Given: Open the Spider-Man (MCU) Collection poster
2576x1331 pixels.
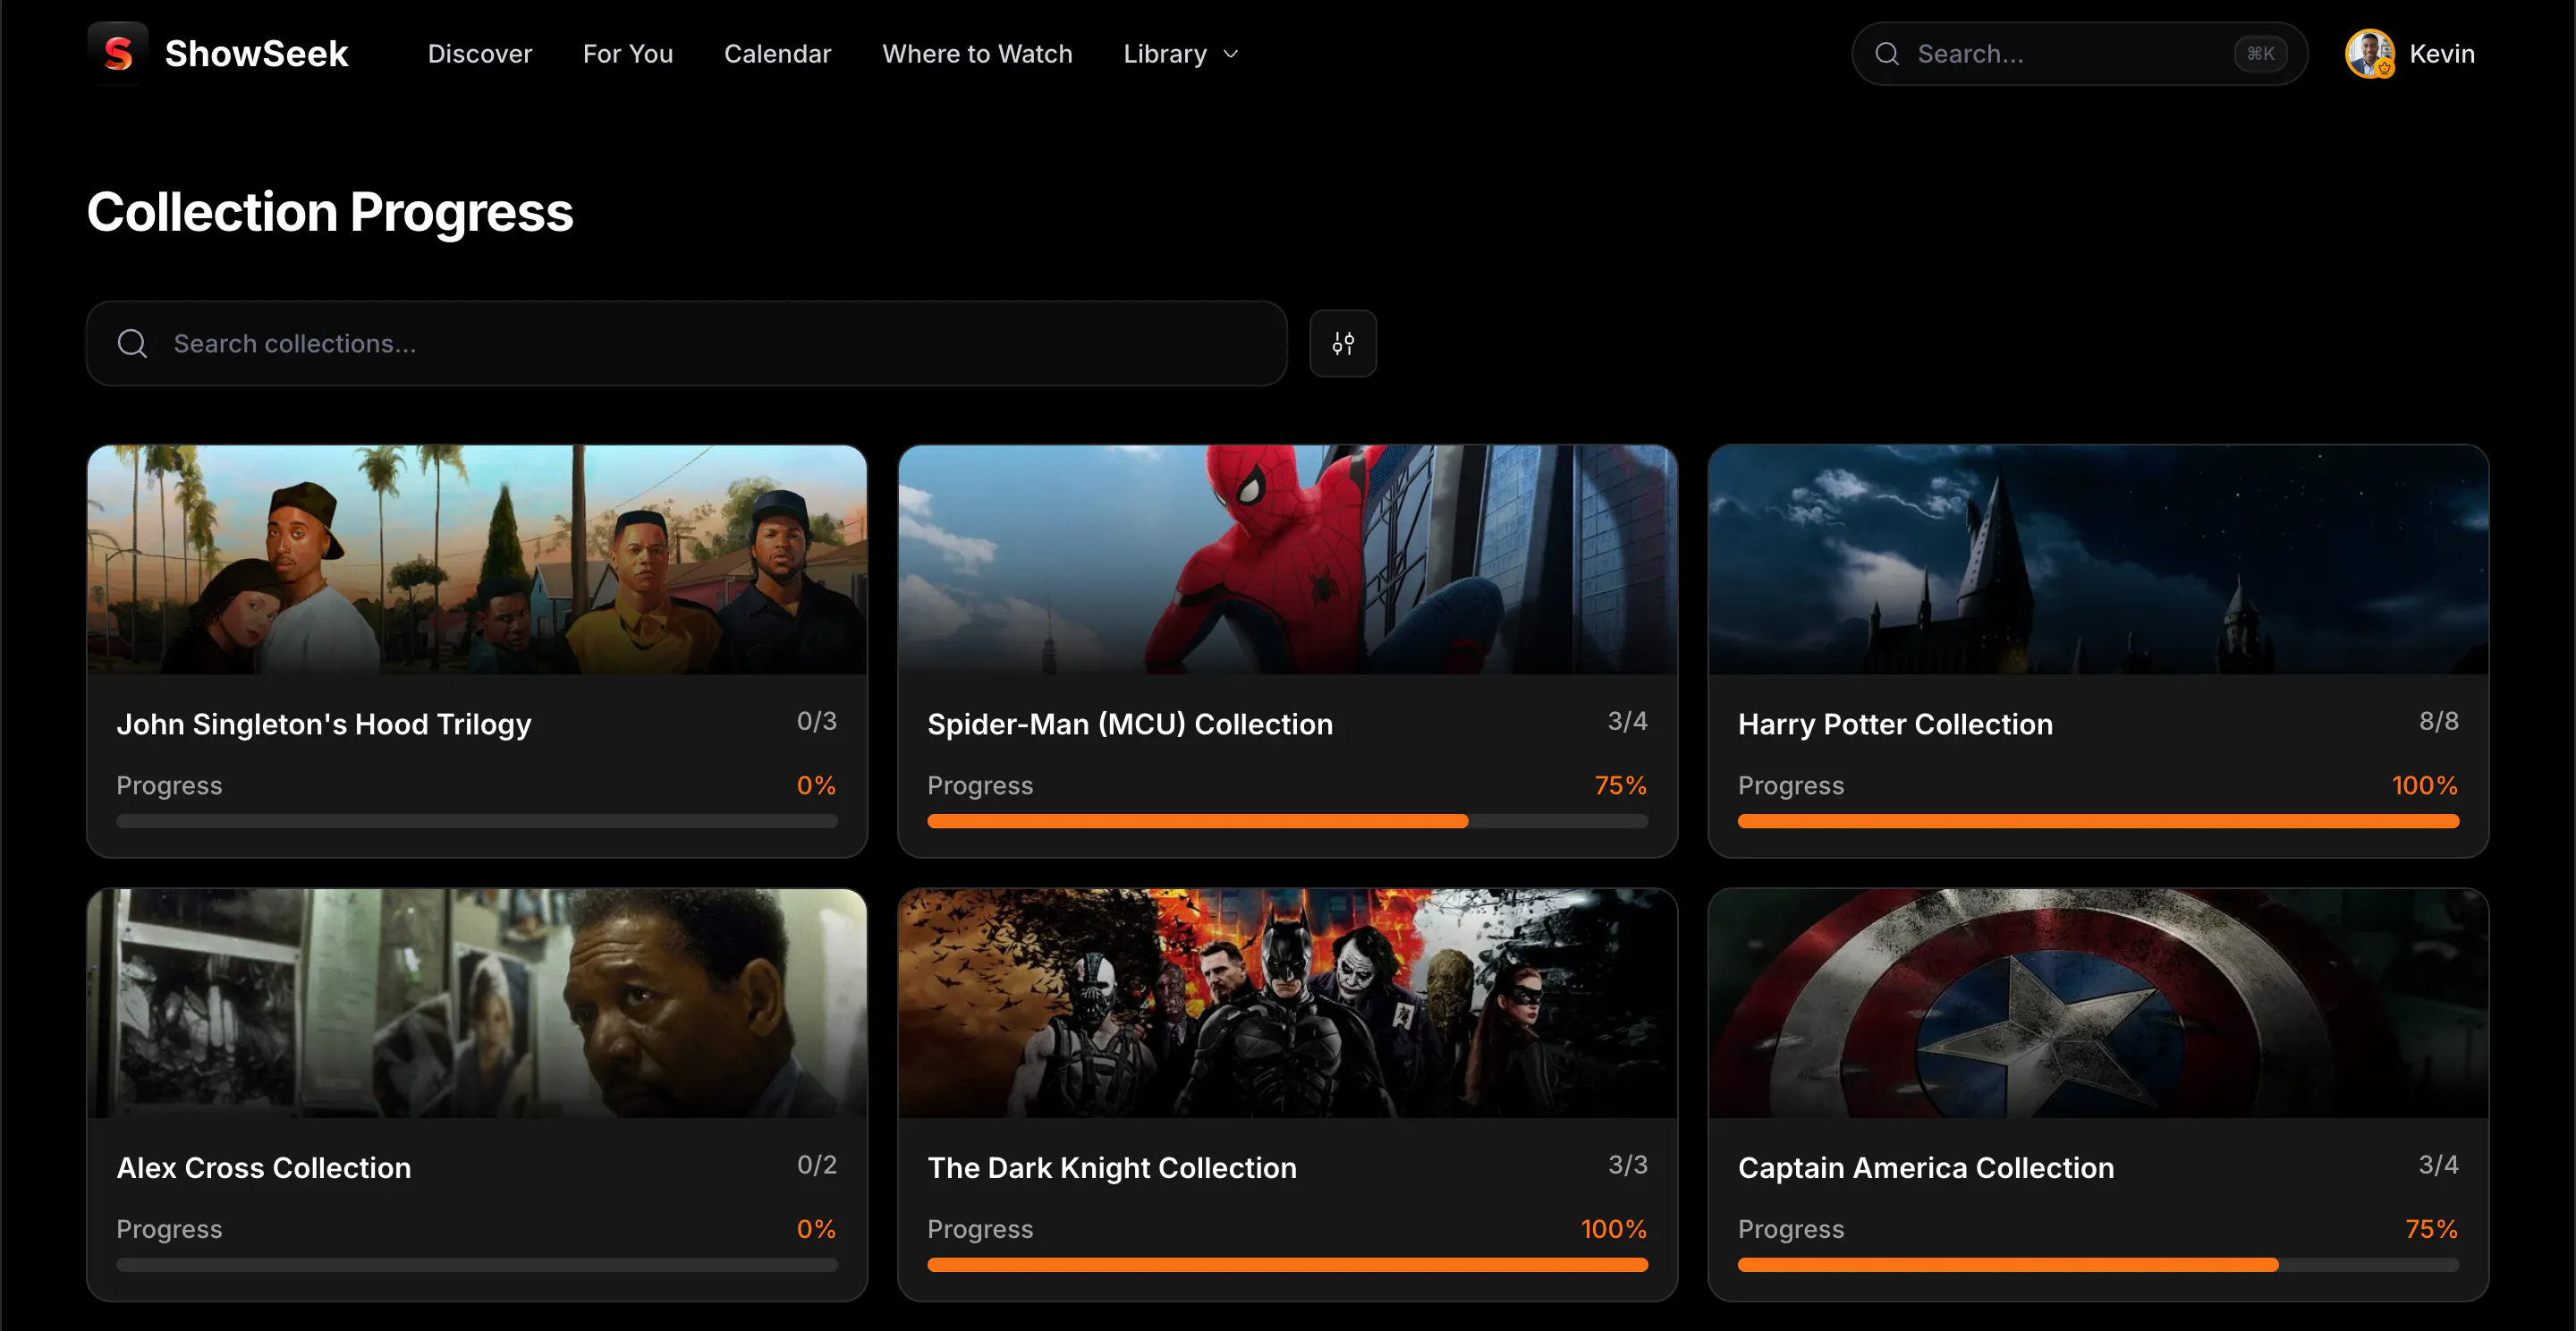Looking at the screenshot, I should (x=1288, y=560).
